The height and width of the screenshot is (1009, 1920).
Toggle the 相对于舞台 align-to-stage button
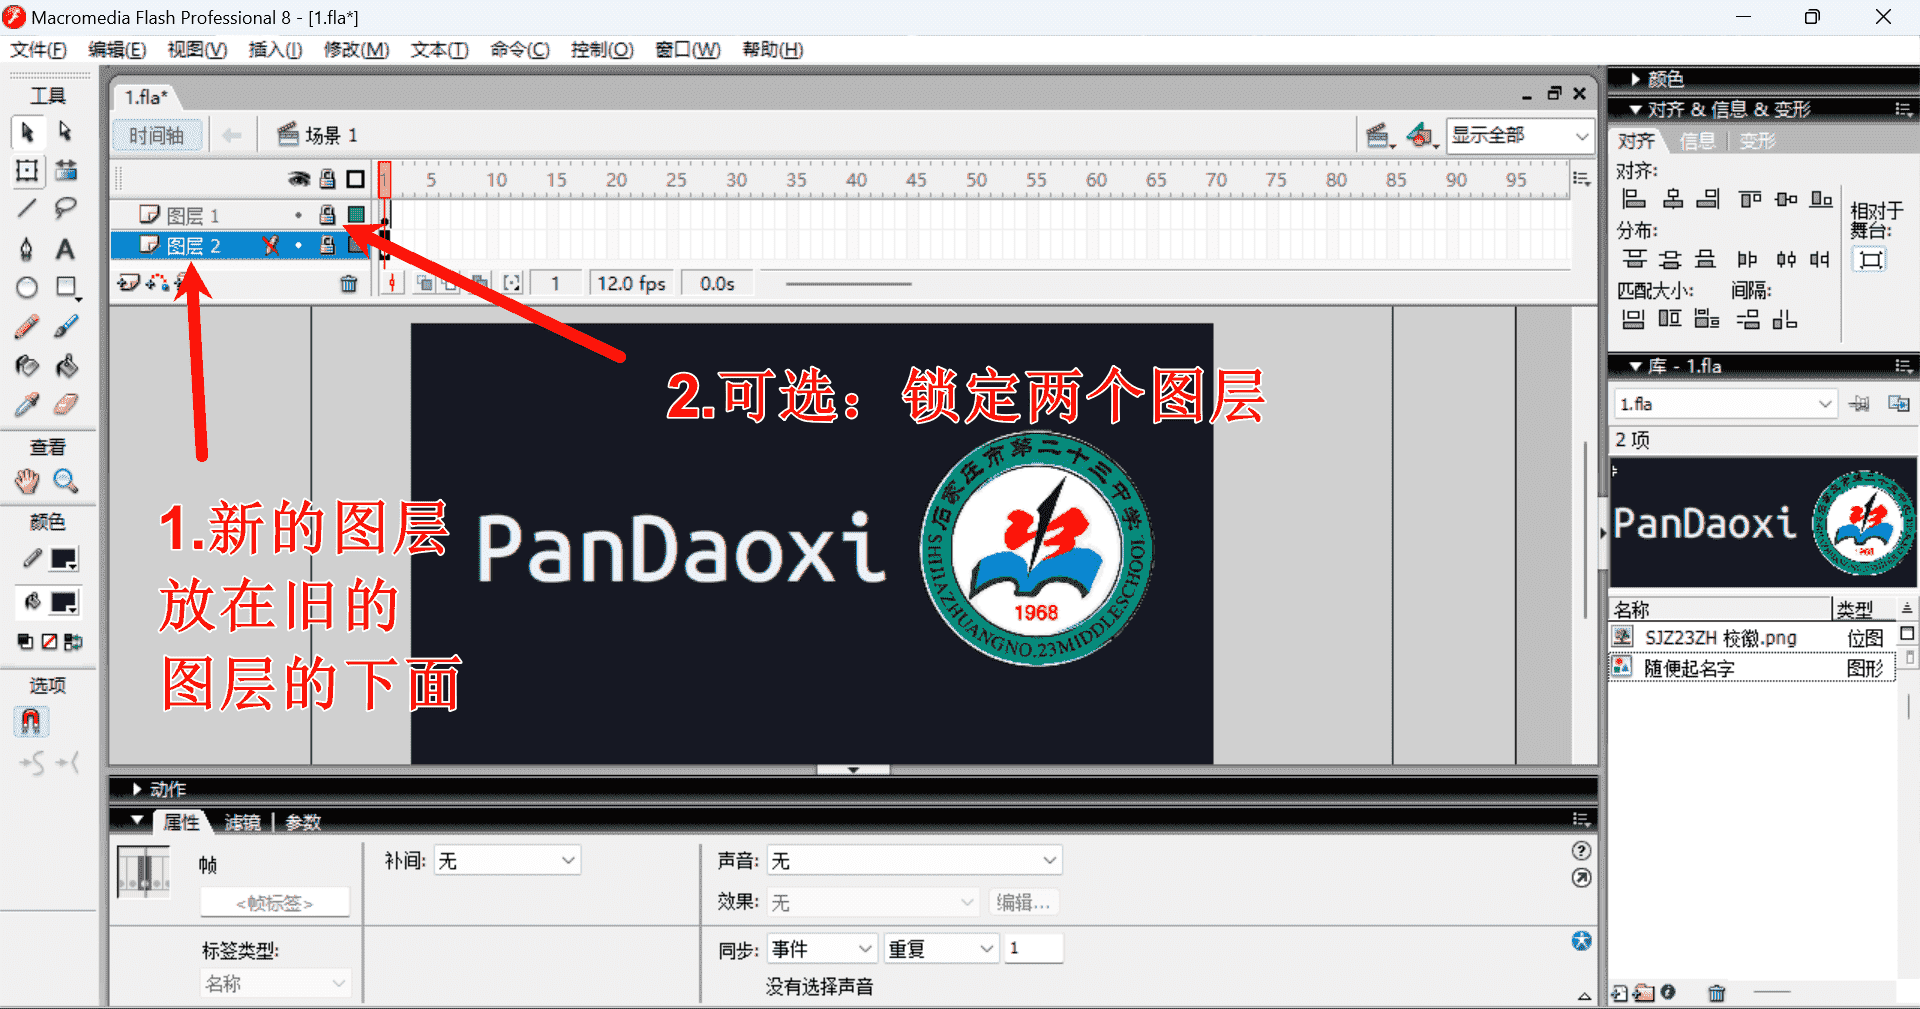pos(1870,260)
